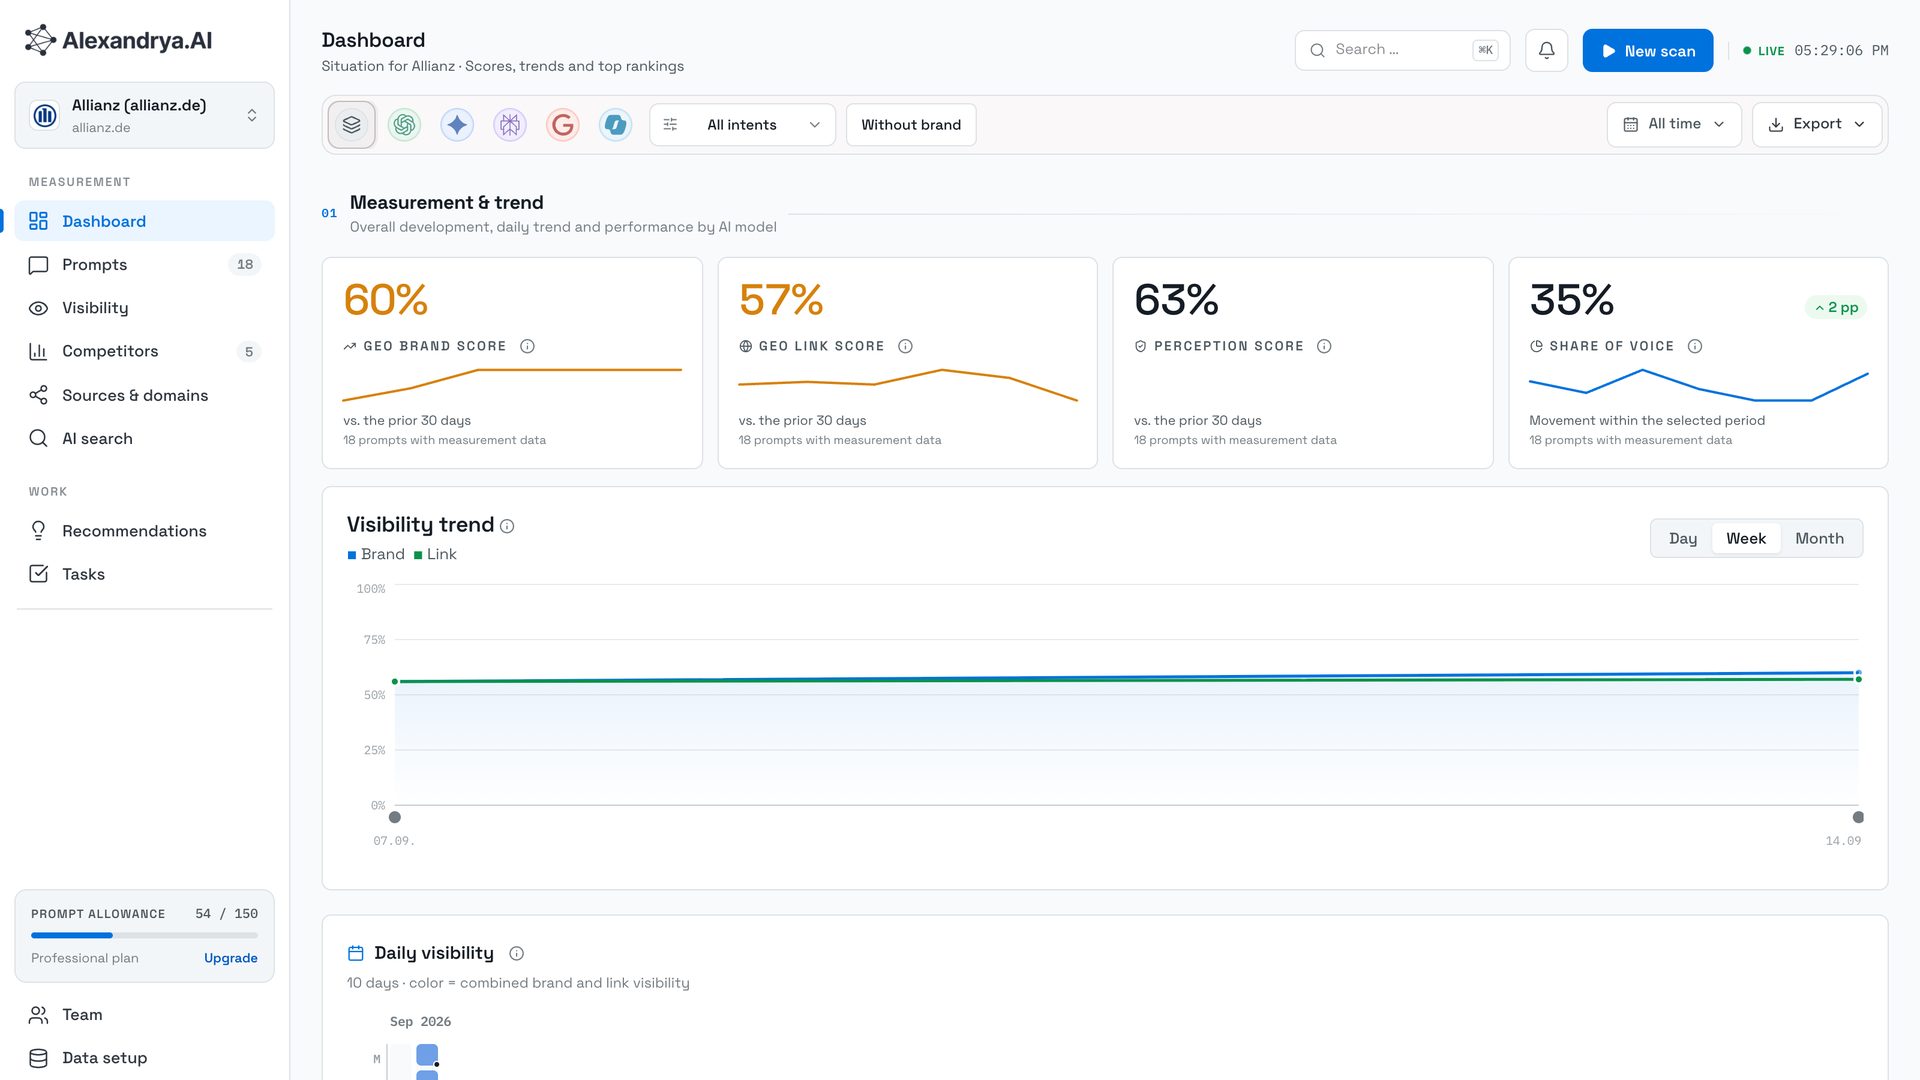Start a New scan
Screen dimensions: 1920x1080
[x=1647, y=50]
